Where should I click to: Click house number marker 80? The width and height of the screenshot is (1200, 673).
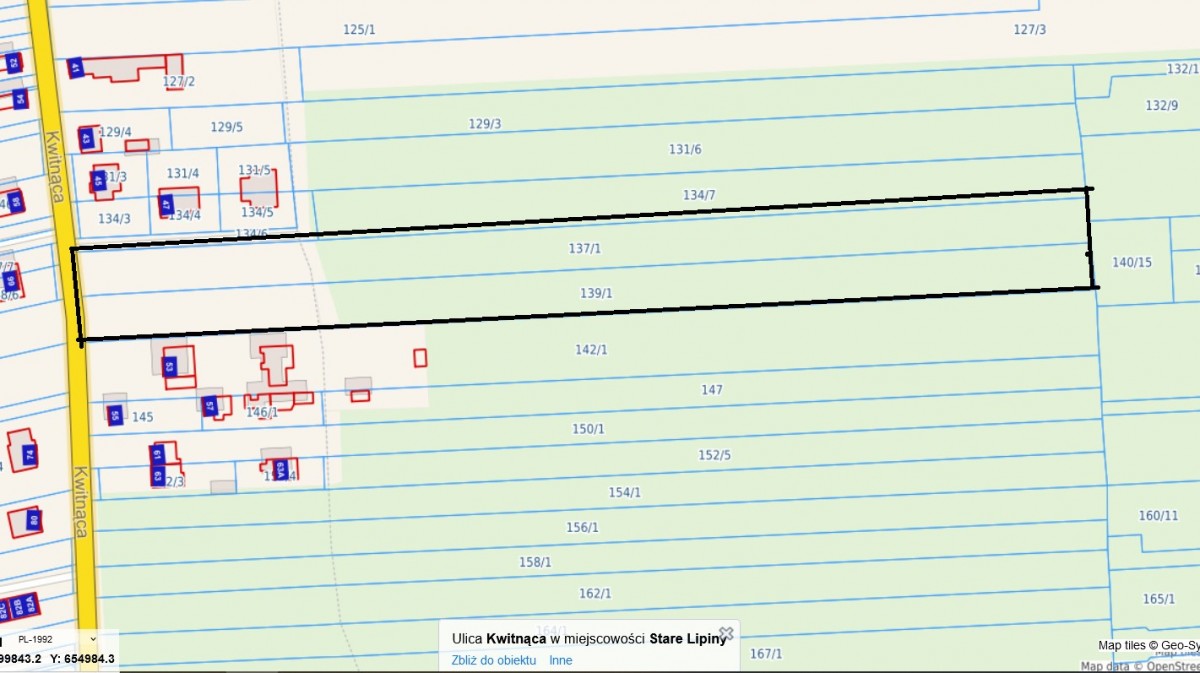click(x=33, y=520)
